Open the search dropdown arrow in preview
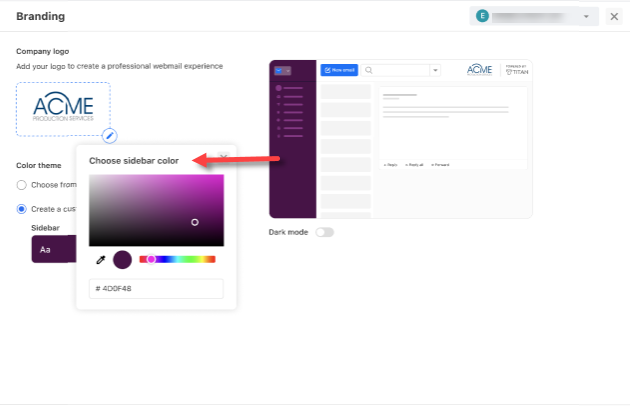The image size is (630, 408). [x=435, y=70]
